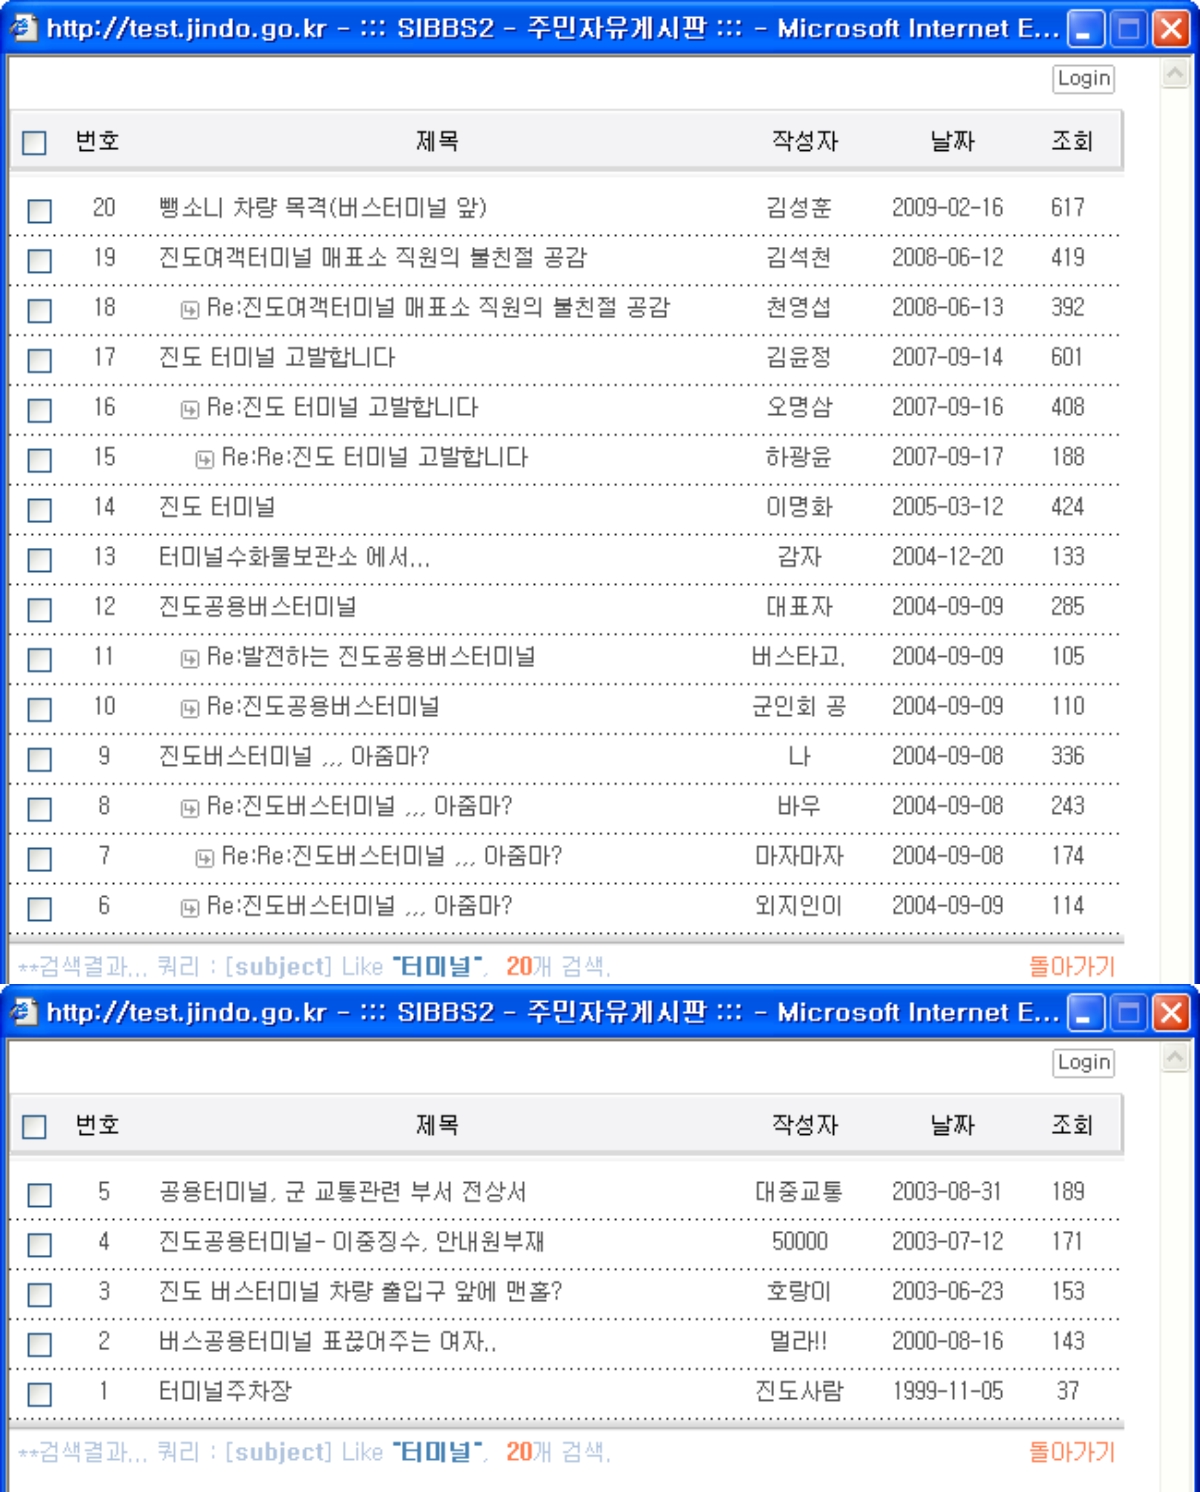The height and width of the screenshot is (1492, 1200).
Task: Check the box for post number 20
Action: (x=40, y=211)
